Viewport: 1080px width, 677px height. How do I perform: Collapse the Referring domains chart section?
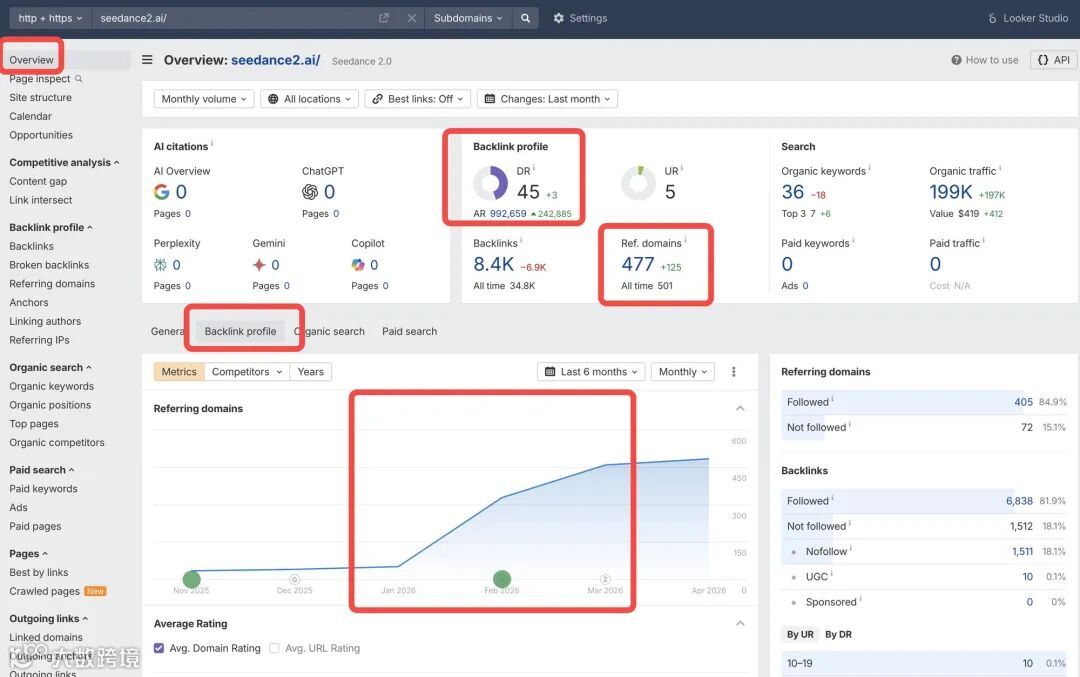(740, 408)
